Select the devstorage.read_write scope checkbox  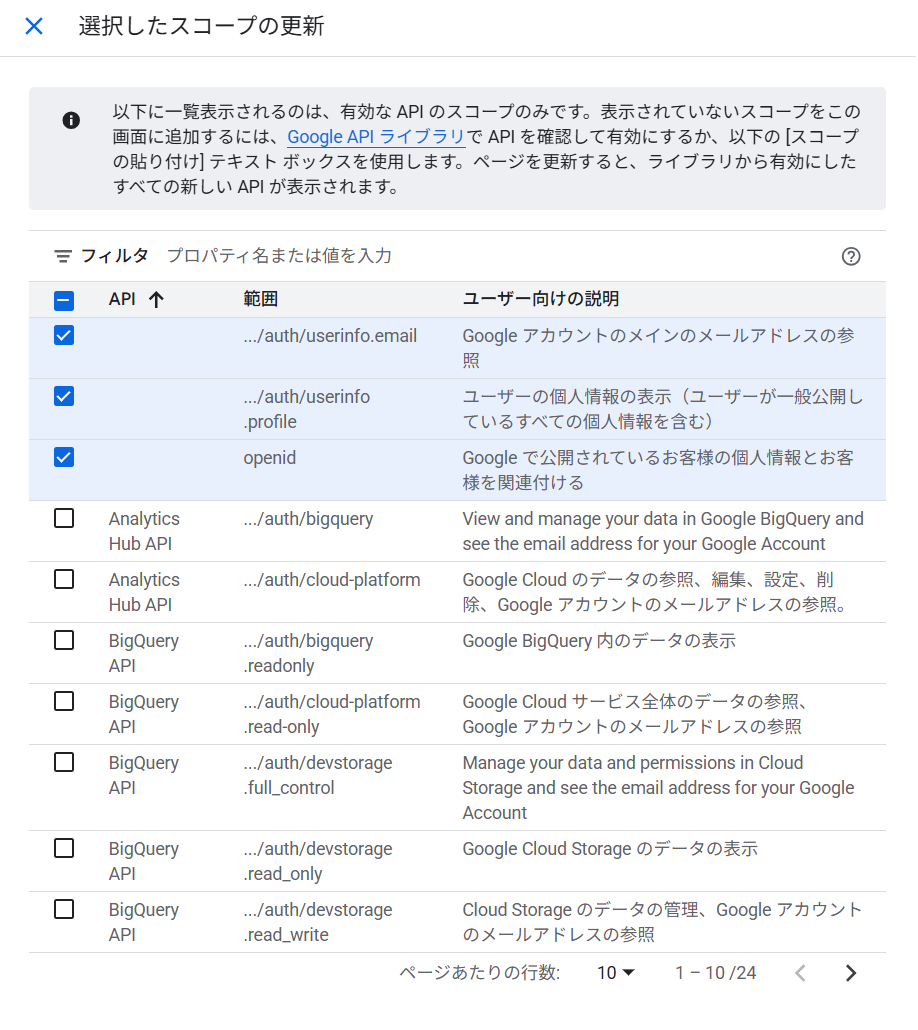coord(64,909)
